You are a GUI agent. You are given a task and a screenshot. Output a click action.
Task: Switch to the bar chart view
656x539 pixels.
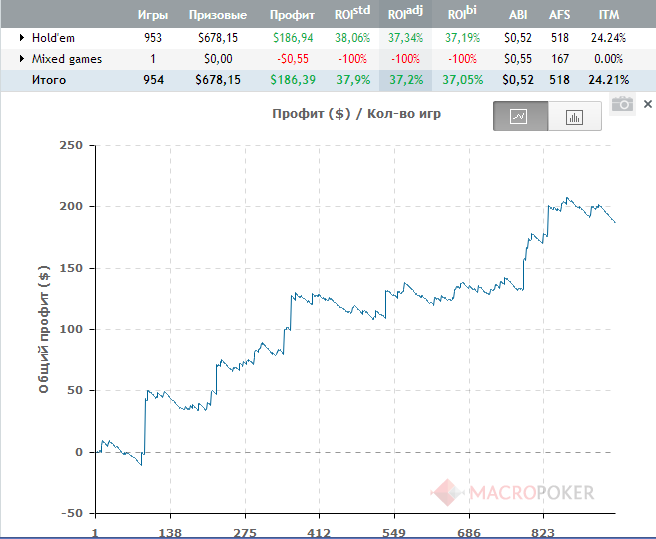(x=574, y=116)
